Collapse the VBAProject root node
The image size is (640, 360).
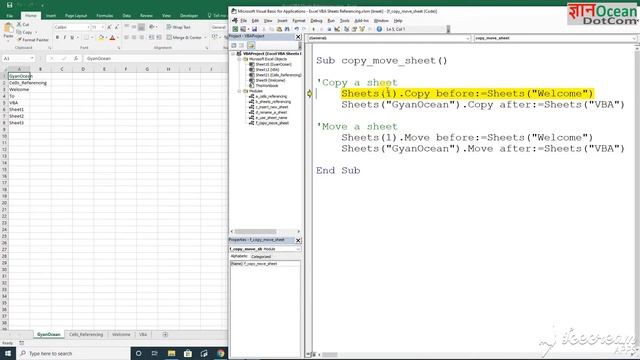233,54
